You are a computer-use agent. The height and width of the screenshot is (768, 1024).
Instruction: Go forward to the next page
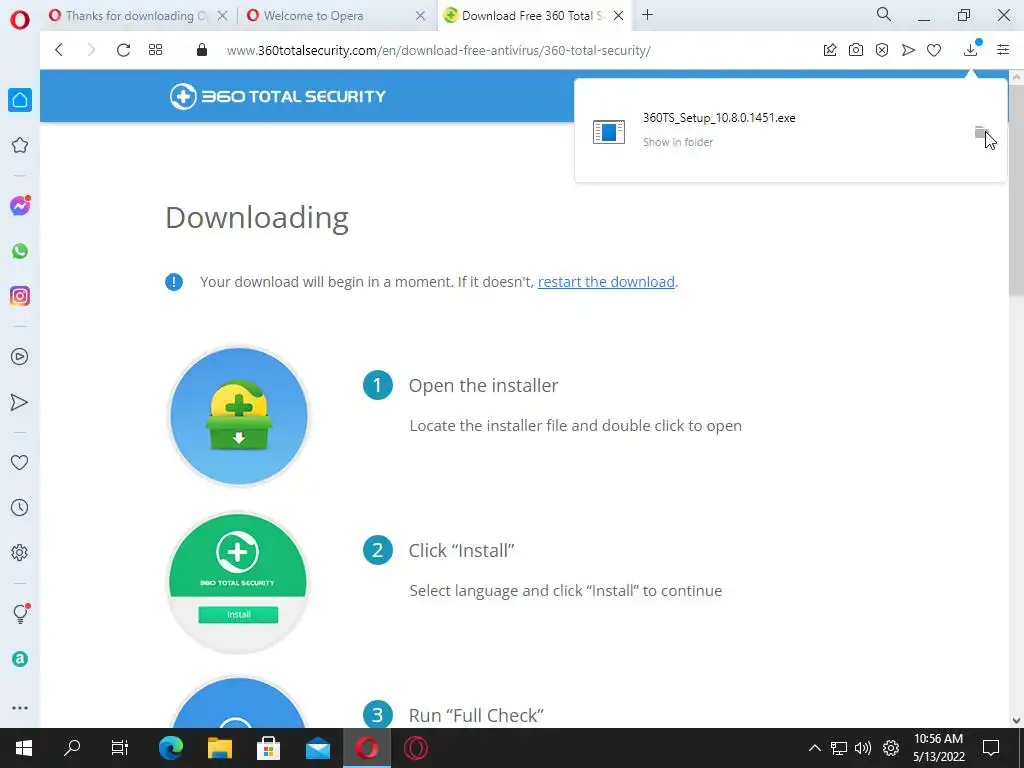91,50
